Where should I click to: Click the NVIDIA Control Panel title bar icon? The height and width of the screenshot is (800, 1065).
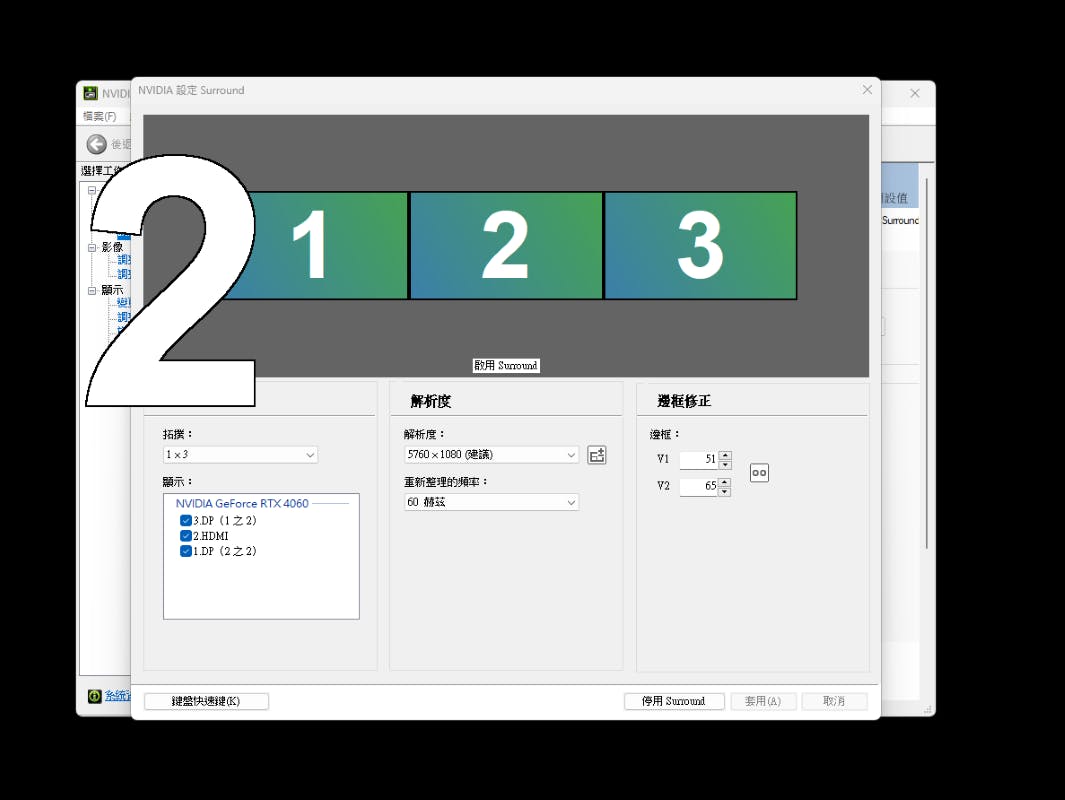pyautogui.click(x=90, y=93)
